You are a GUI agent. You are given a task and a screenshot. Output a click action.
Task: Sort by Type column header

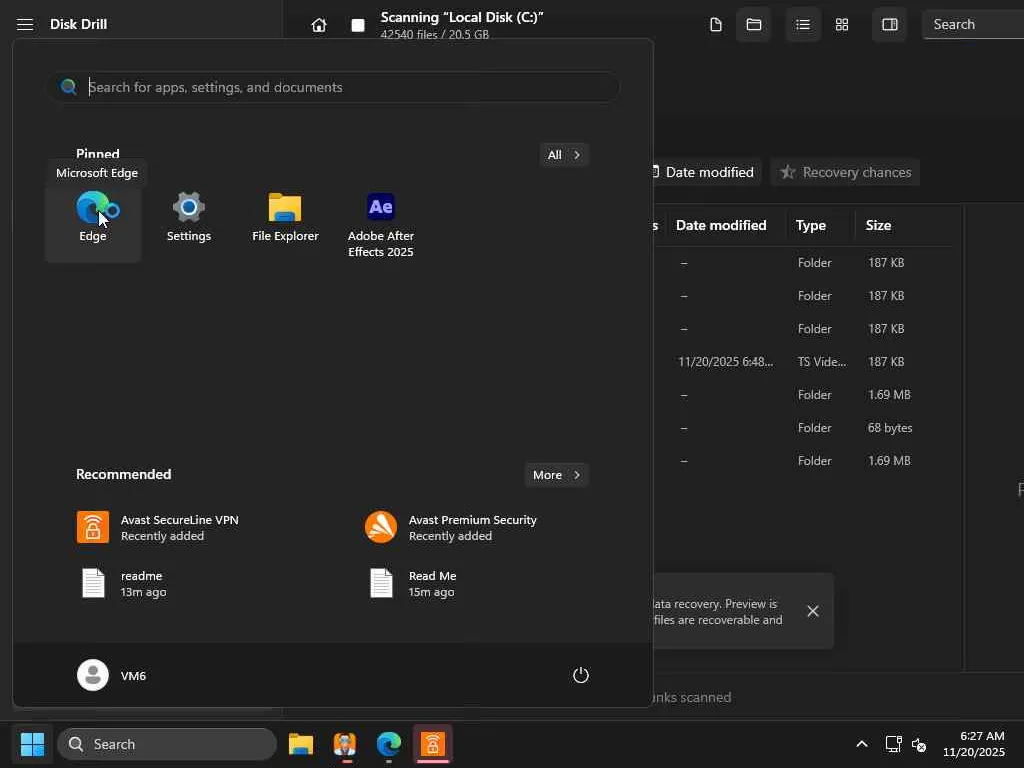(x=810, y=225)
